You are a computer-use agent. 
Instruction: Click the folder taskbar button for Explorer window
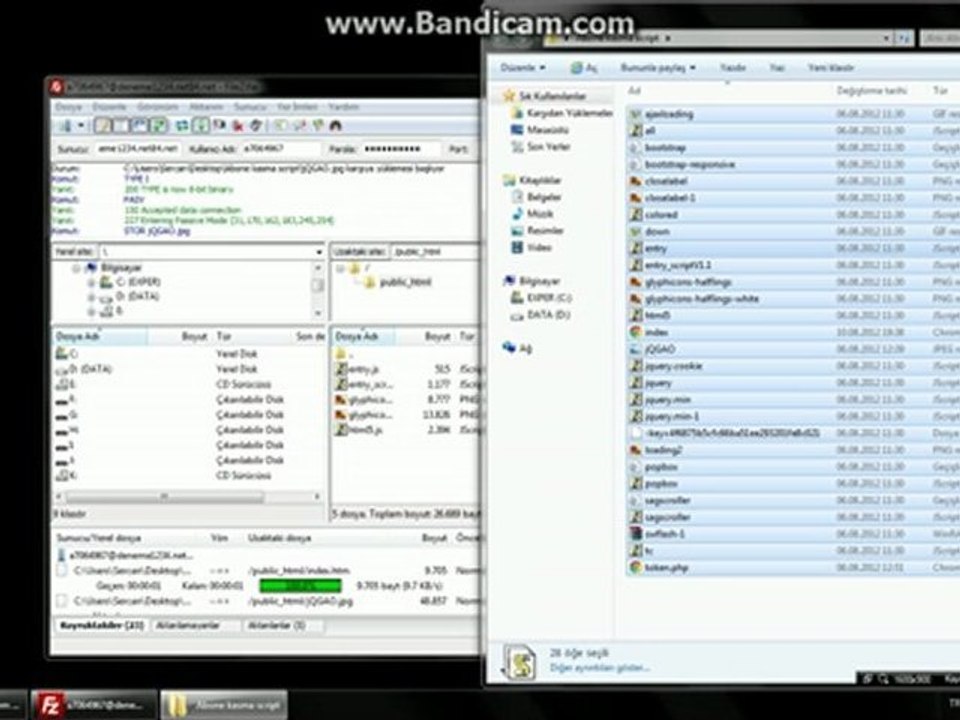[223, 705]
